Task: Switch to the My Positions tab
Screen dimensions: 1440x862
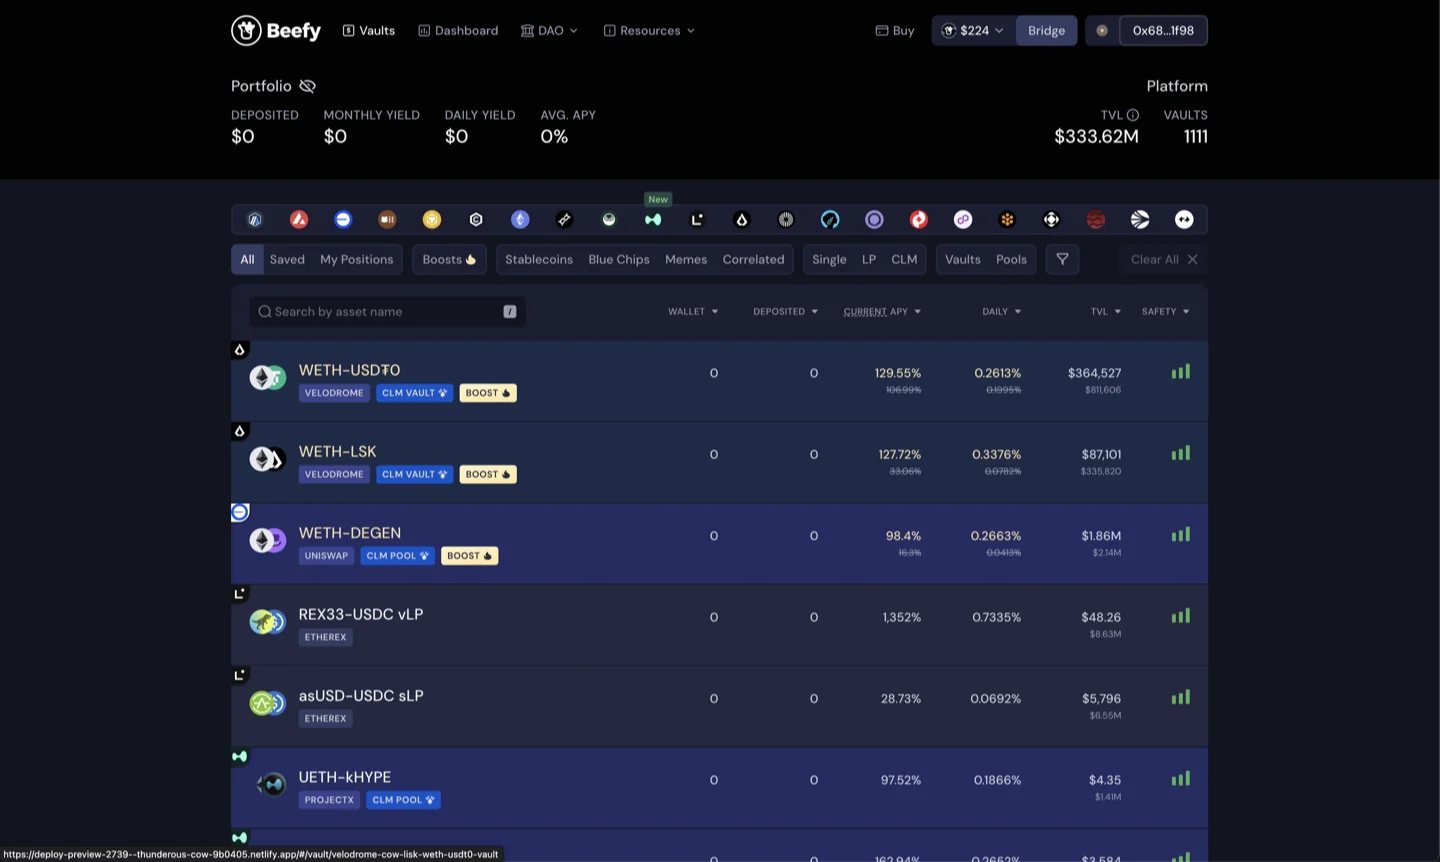Action: click(356, 259)
